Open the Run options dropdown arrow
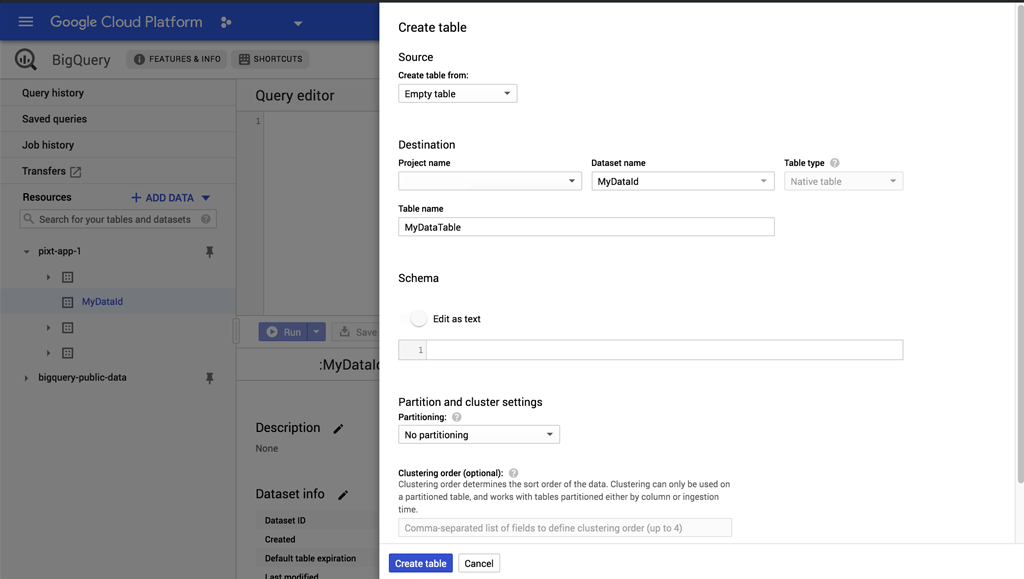The image size is (1024, 579). tap(316, 332)
